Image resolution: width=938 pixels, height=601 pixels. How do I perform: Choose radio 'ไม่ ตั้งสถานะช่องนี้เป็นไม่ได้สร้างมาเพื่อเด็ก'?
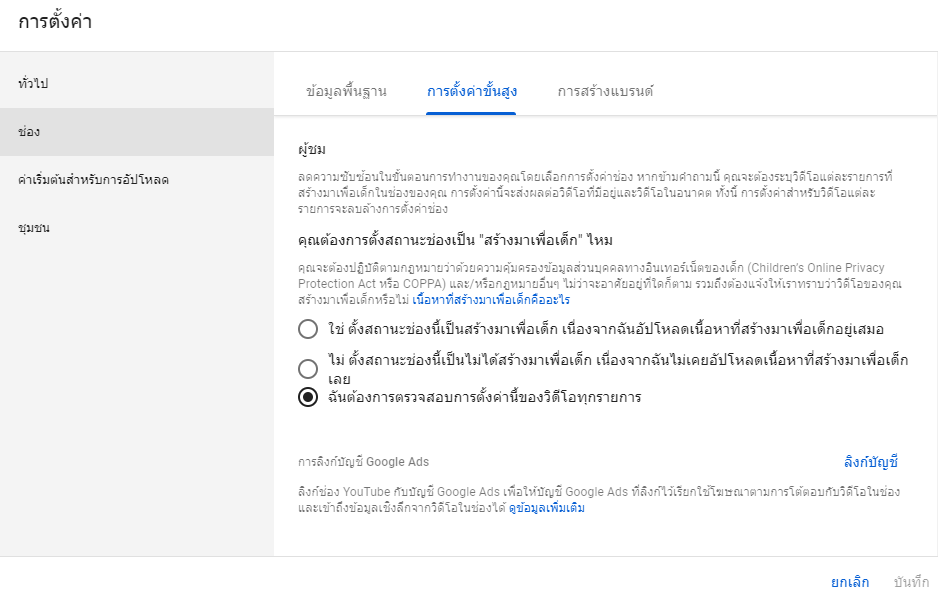[x=308, y=368]
